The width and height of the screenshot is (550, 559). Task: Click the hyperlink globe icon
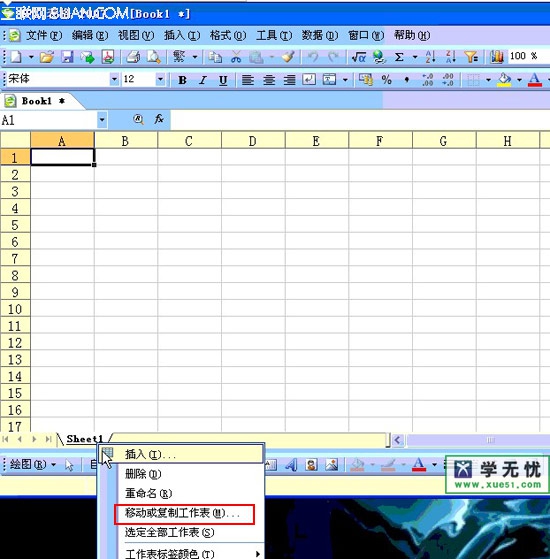pyautogui.click(x=379, y=57)
